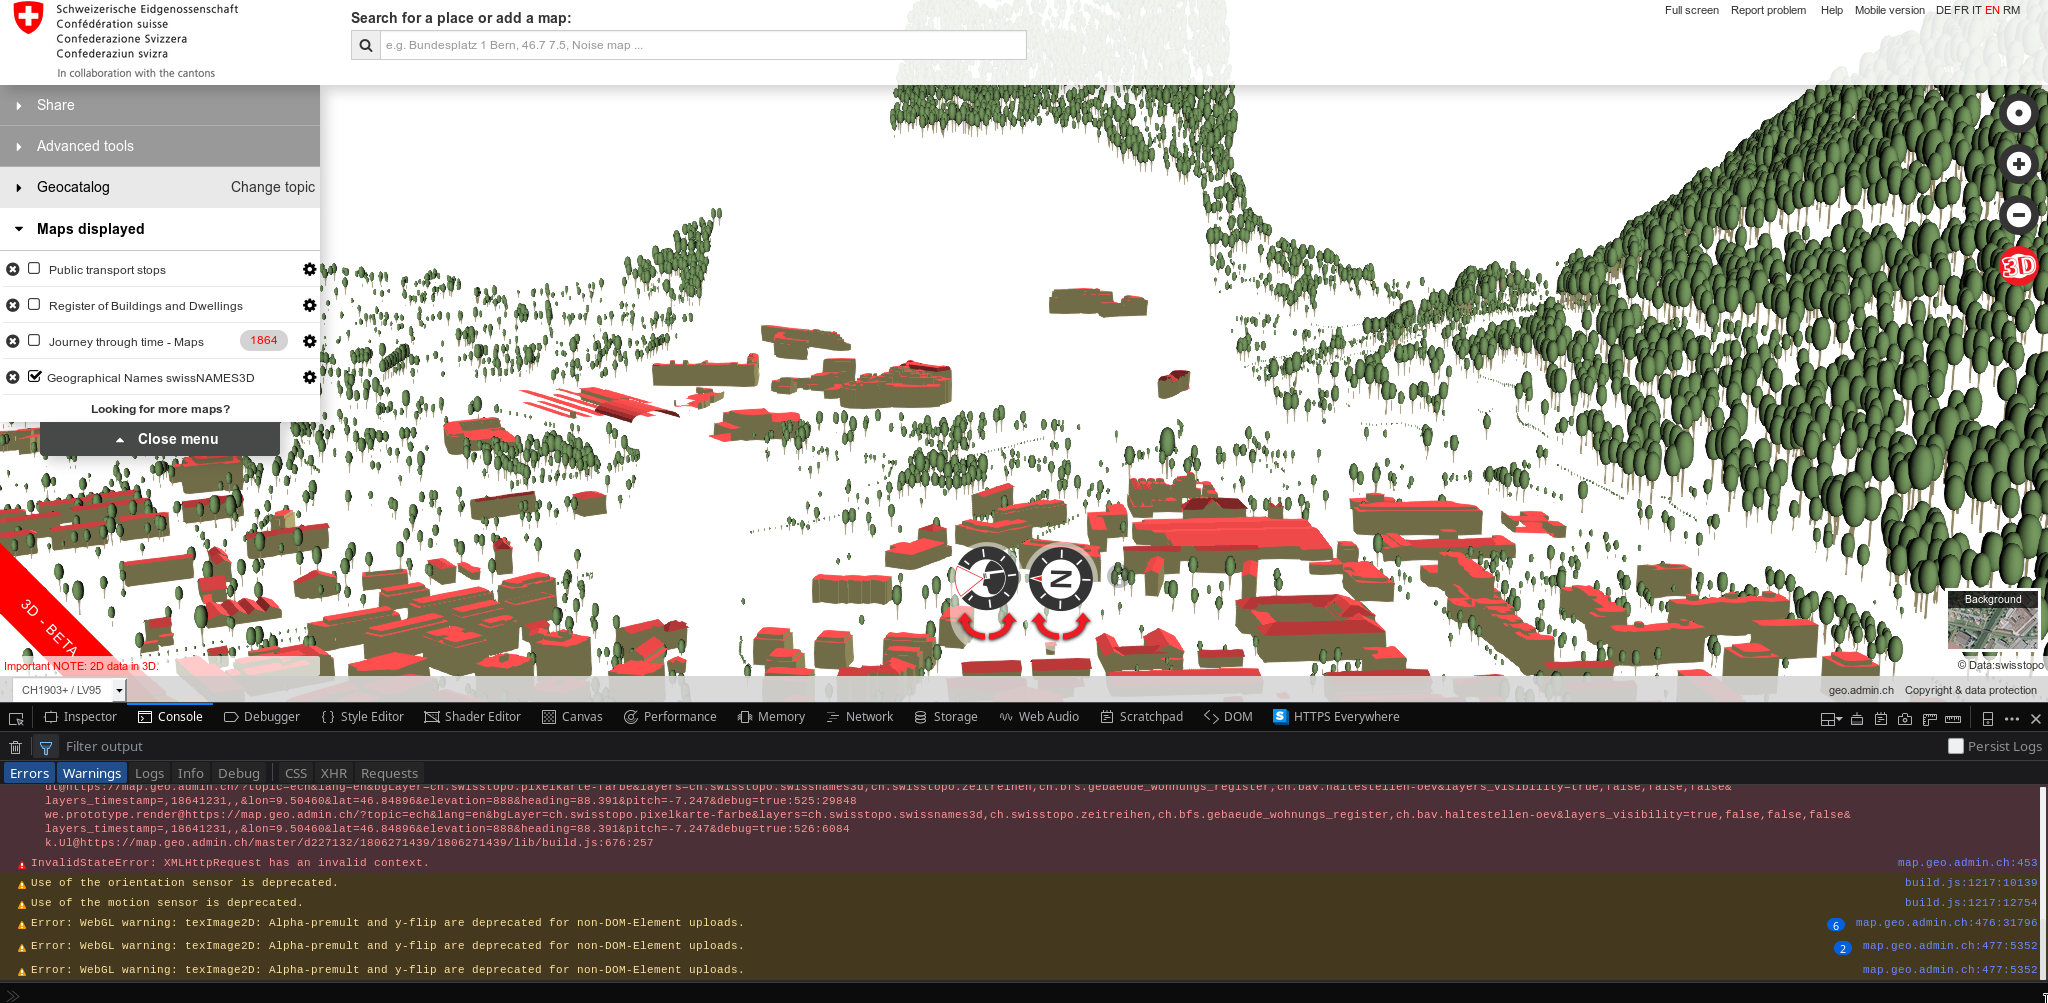
Task: Open the Shader Editor tab
Action: coord(472,717)
